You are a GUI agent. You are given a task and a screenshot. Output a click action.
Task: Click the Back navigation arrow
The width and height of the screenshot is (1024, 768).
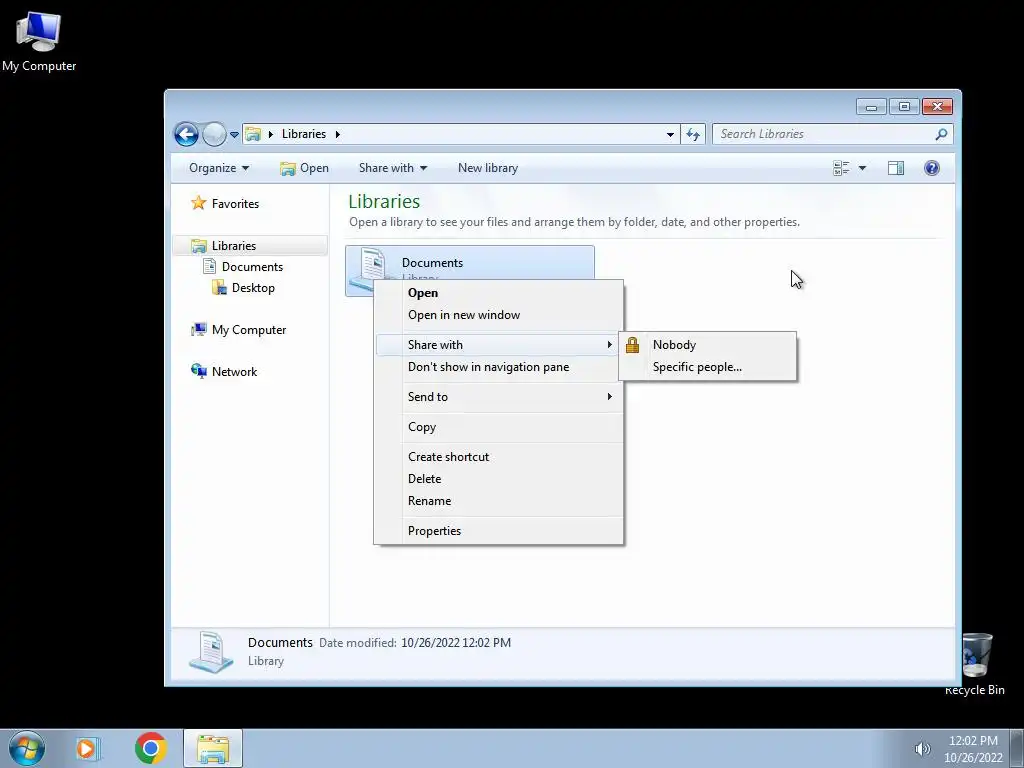(x=186, y=135)
